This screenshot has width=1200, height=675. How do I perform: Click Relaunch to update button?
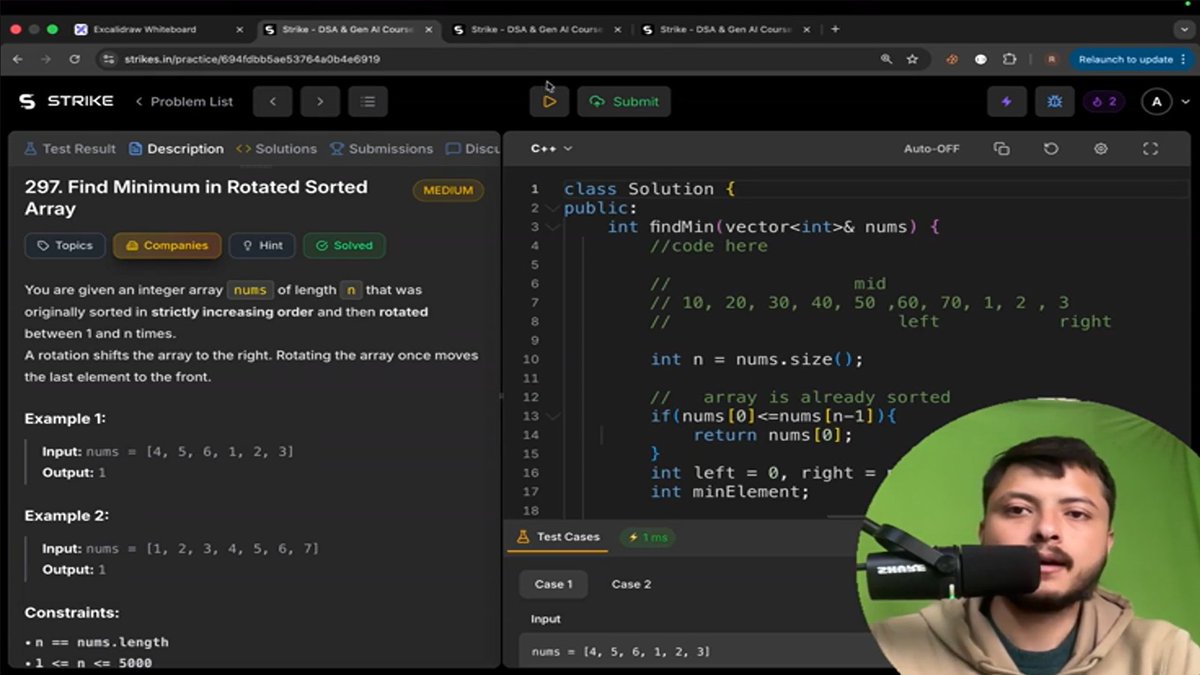(x=1126, y=59)
